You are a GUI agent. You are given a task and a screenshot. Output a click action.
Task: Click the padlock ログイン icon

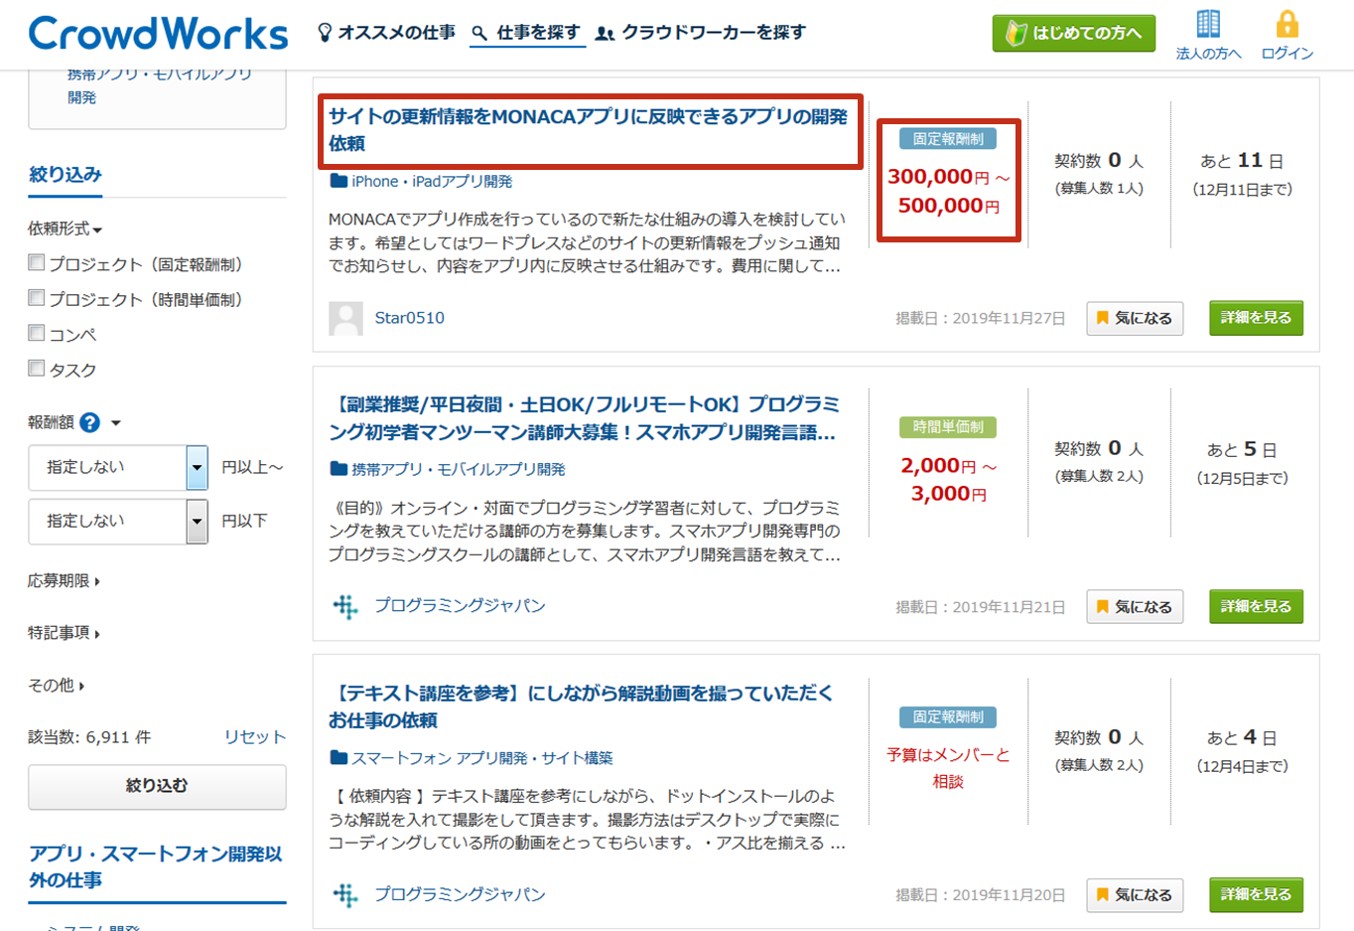[1287, 24]
